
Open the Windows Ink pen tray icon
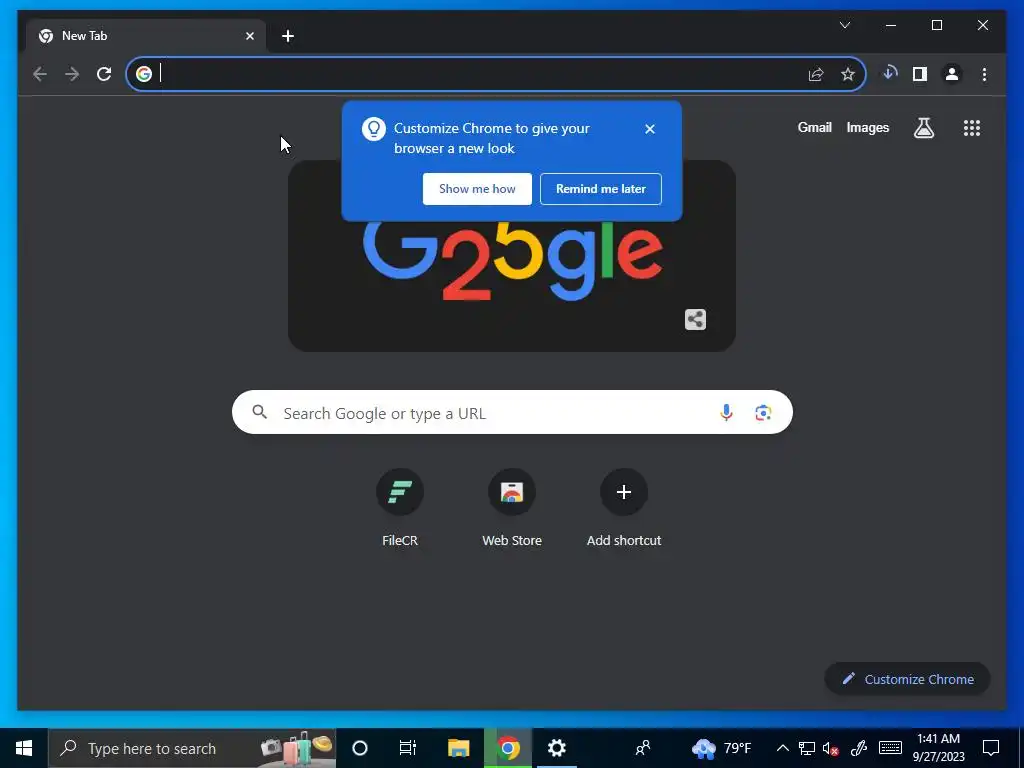click(859, 748)
